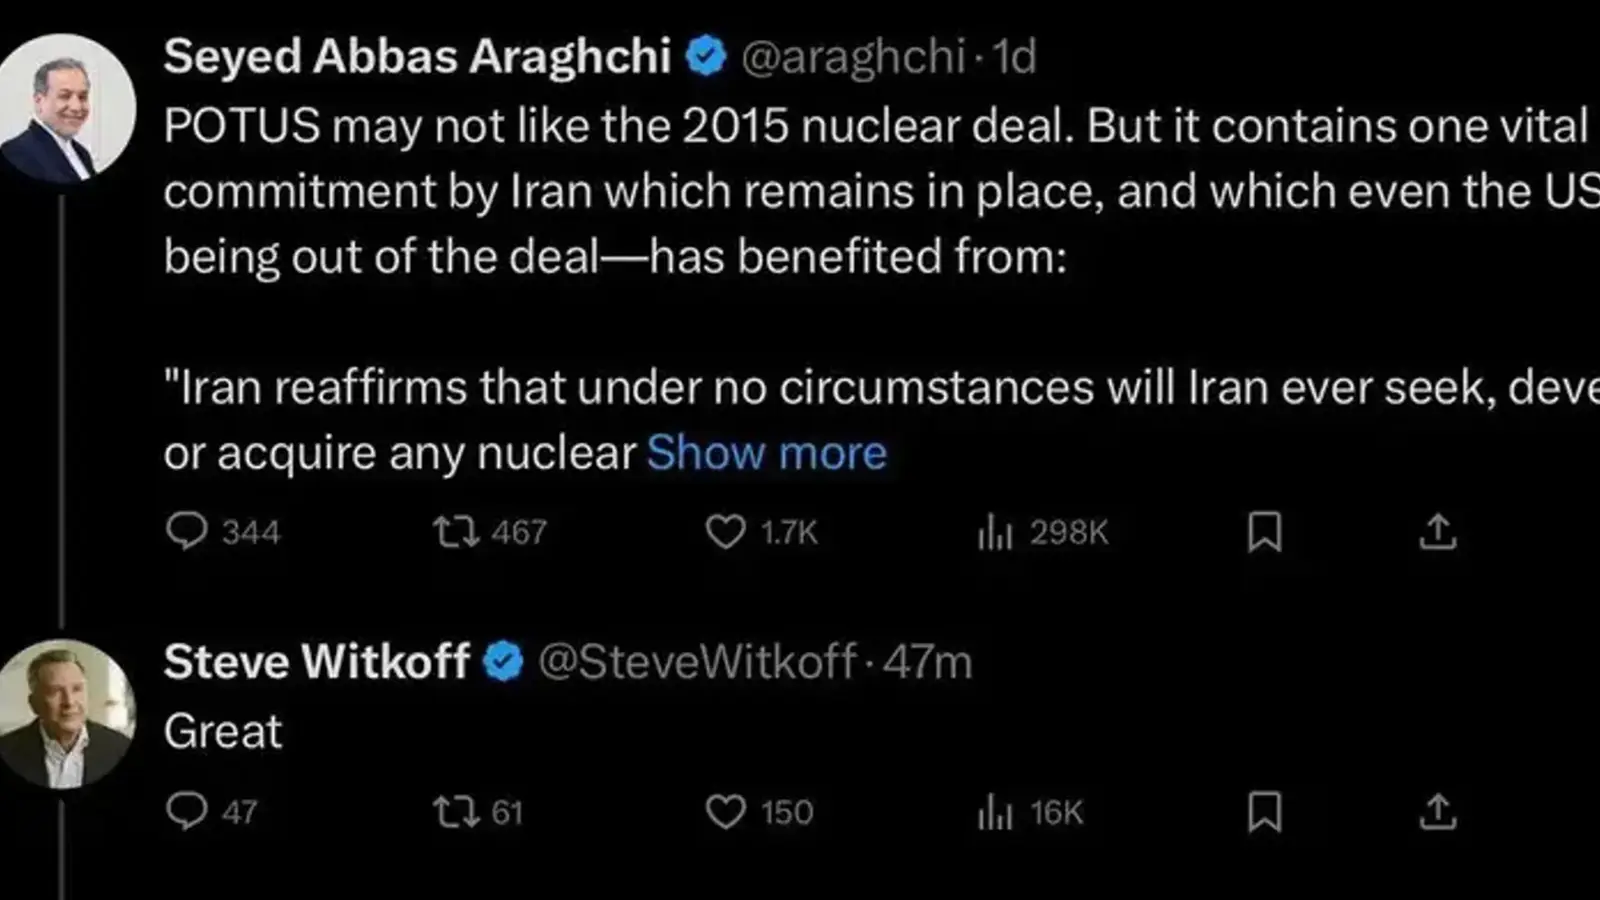Open the @SteveWitkoff handle link
Screen dimensions: 1600x900
(697, 662)
